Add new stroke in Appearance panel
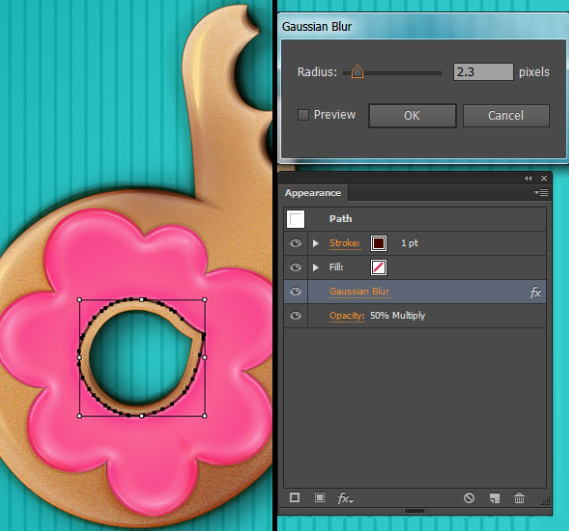569x531 pixels. pyautogui.click(x=295, y=498)
